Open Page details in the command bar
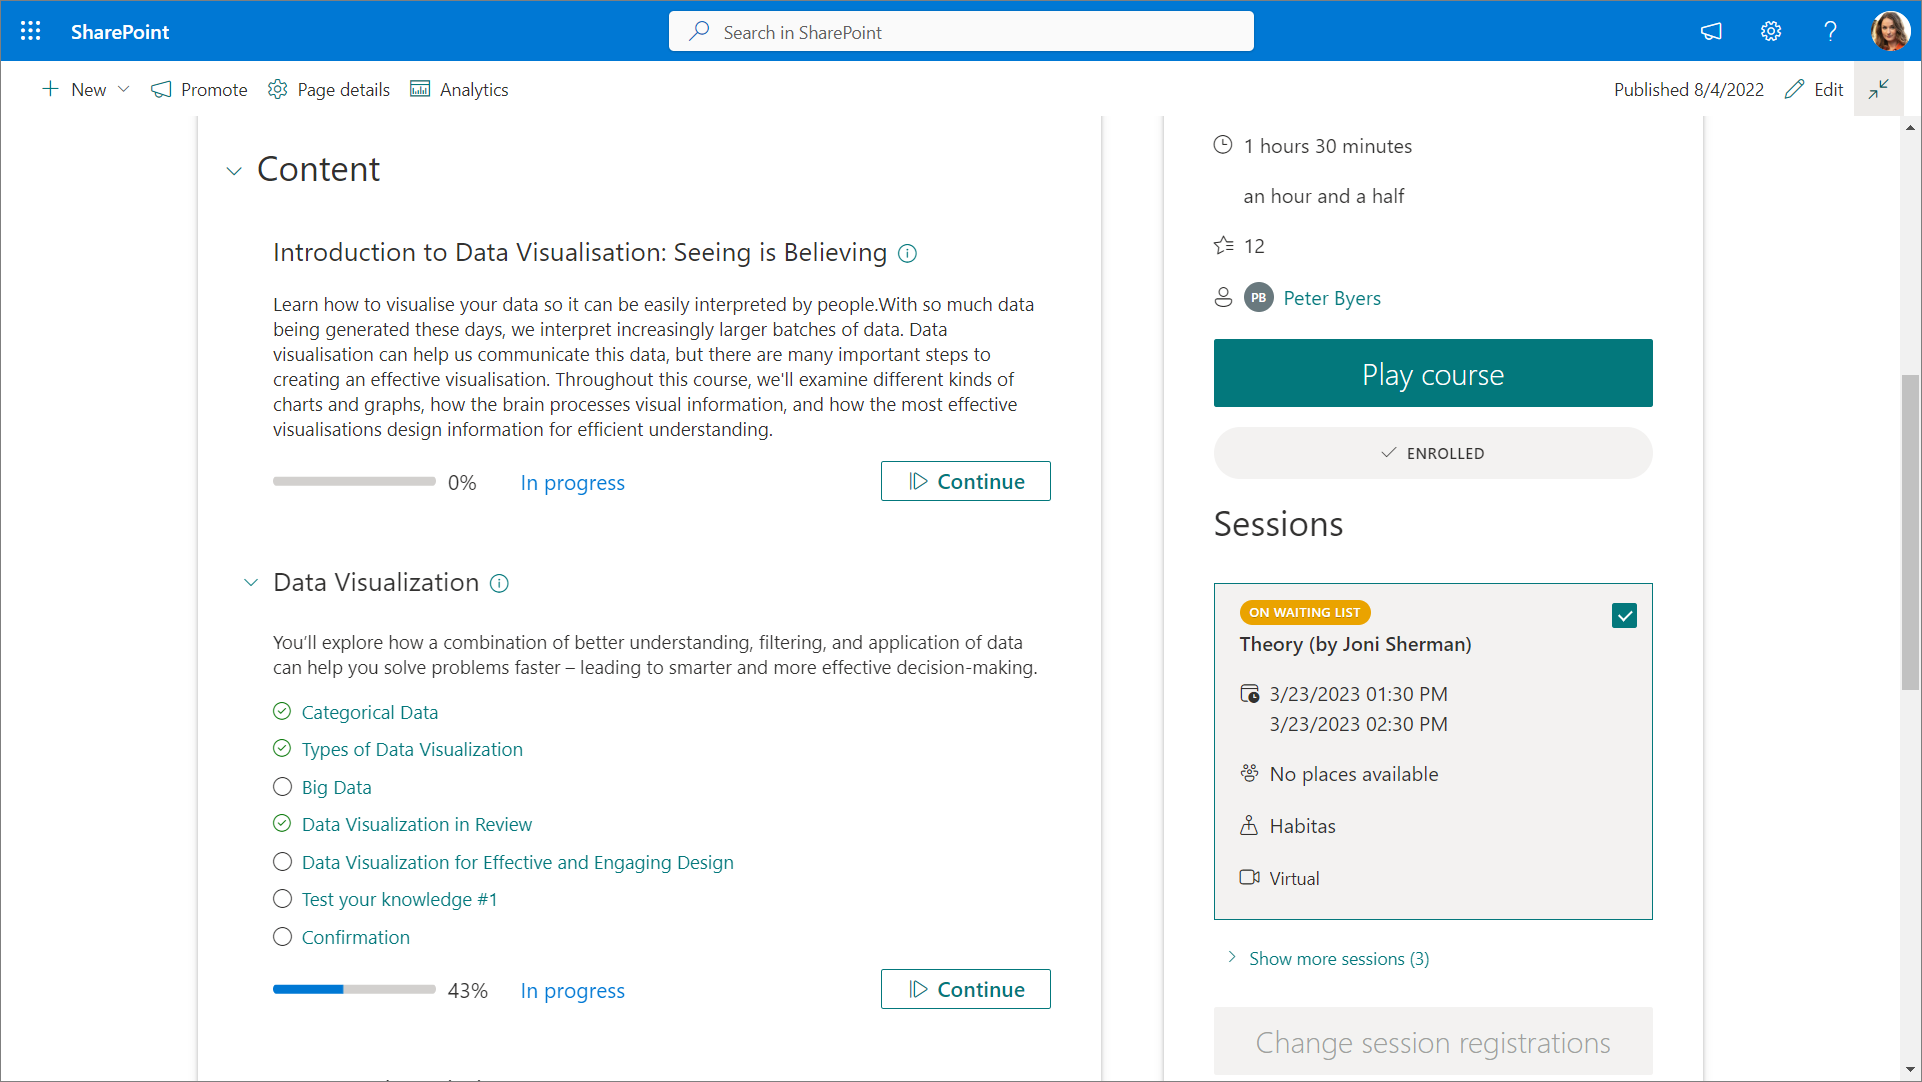Screen dimensions: 1922x1082 [x=329, y=90]
